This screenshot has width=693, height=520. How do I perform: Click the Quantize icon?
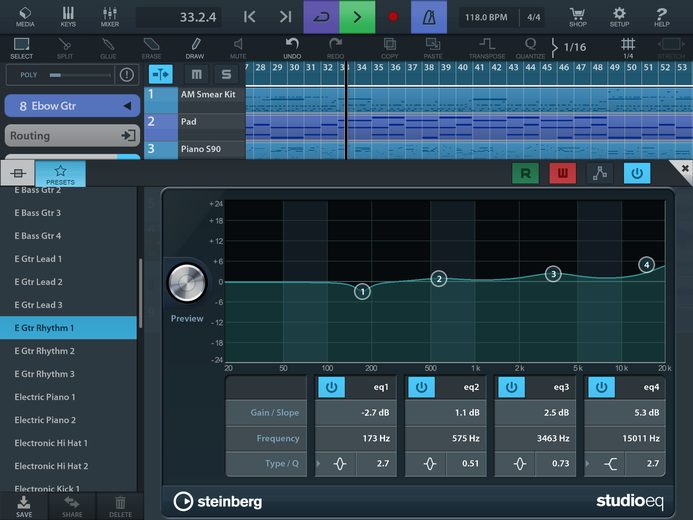click(530, 48)
